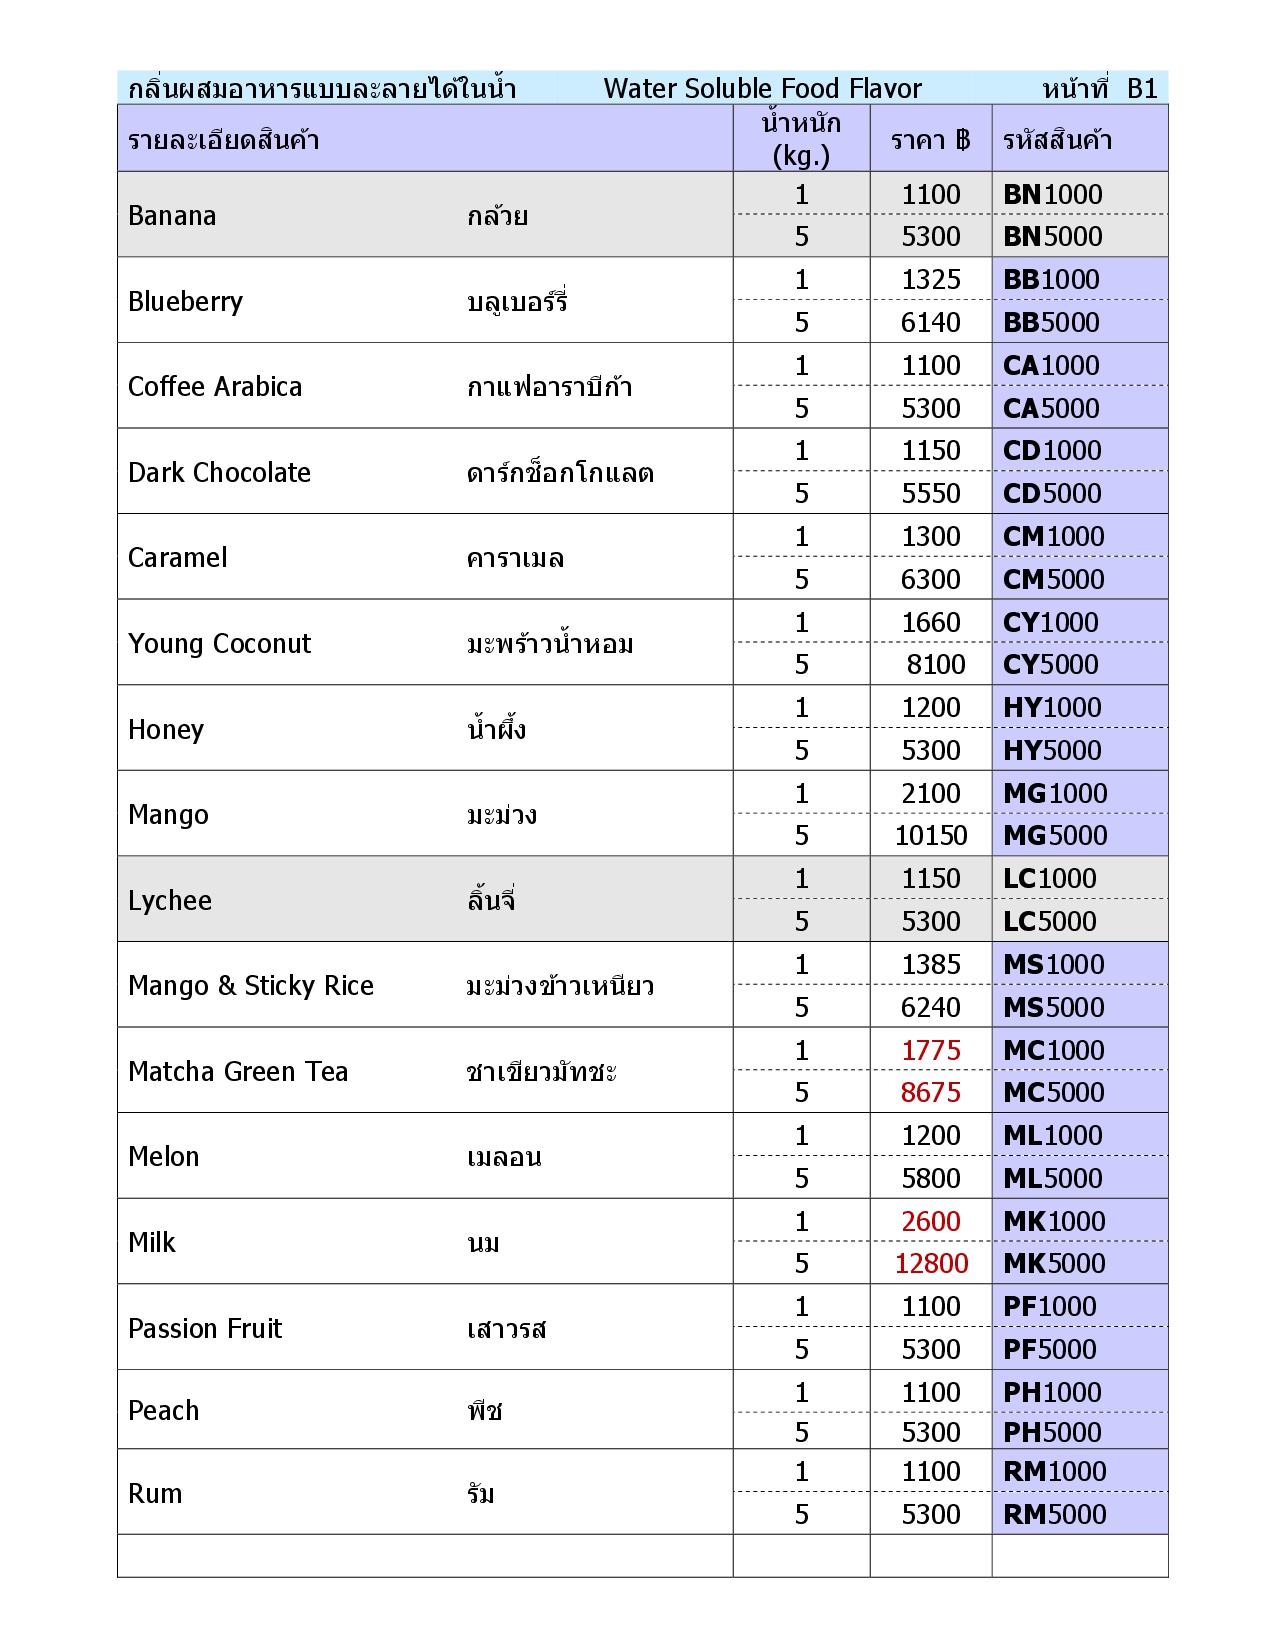Click the price 8100 cell
Image resolution: width=1275 pixels, height=1650 pixels.
935,664
